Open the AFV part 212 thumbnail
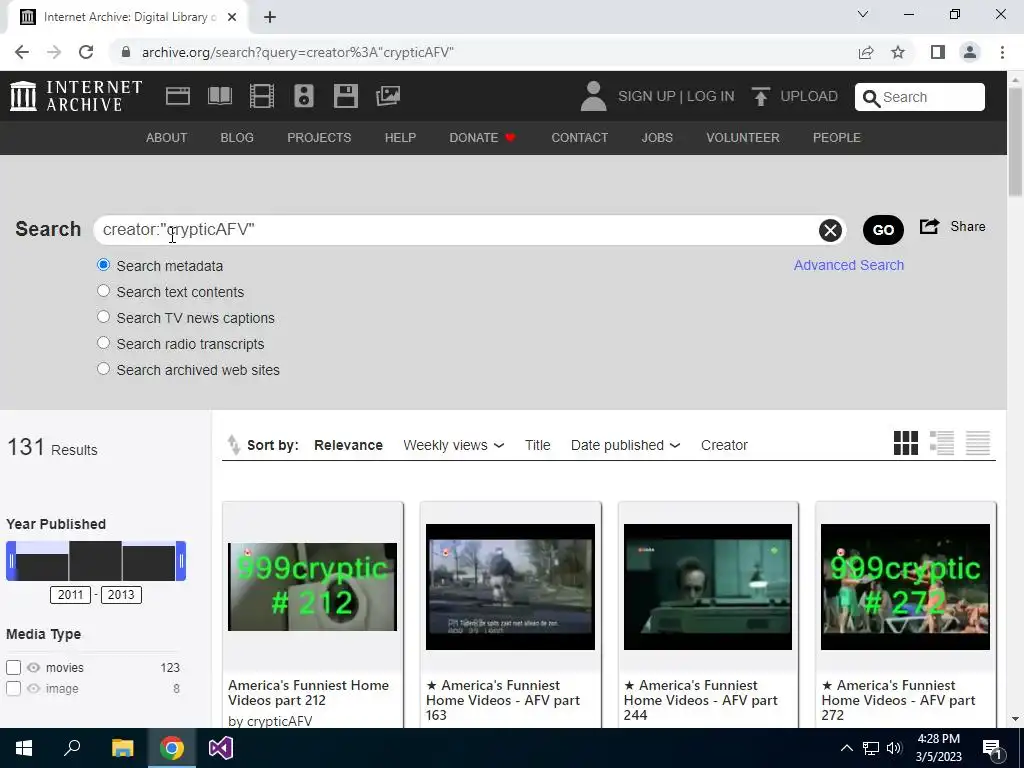Image resolution: width=1024 pixels, height=768 pixels. pos(312,586)
